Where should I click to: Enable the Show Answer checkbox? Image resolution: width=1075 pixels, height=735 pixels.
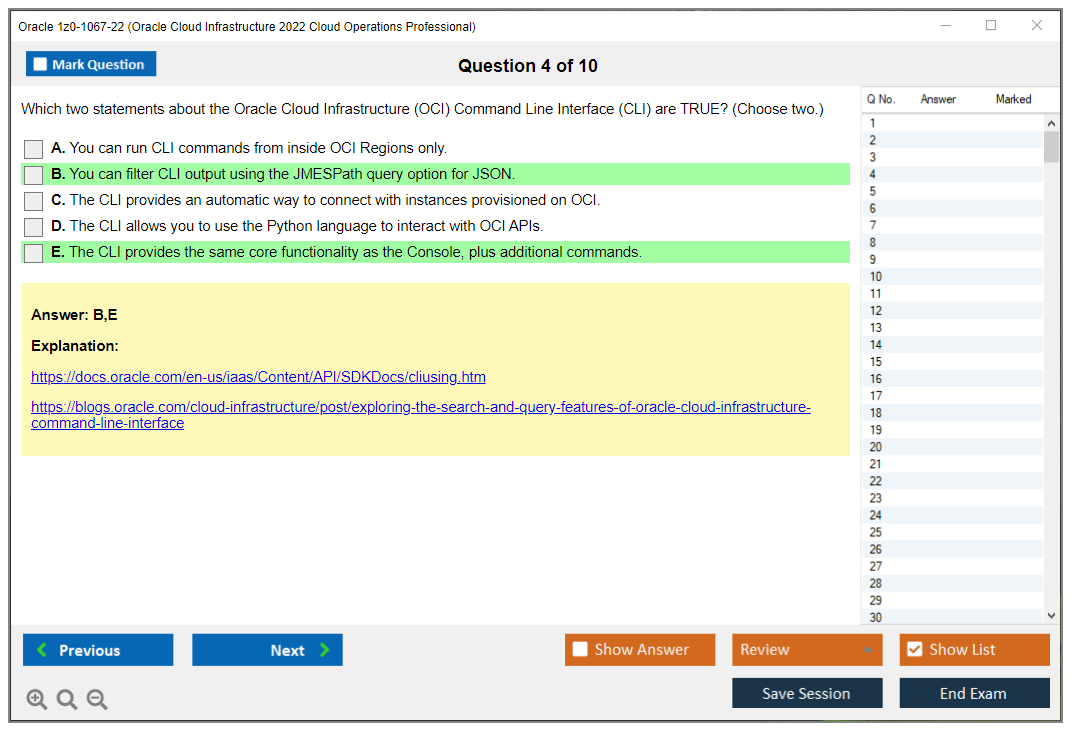tap(580, 649)
